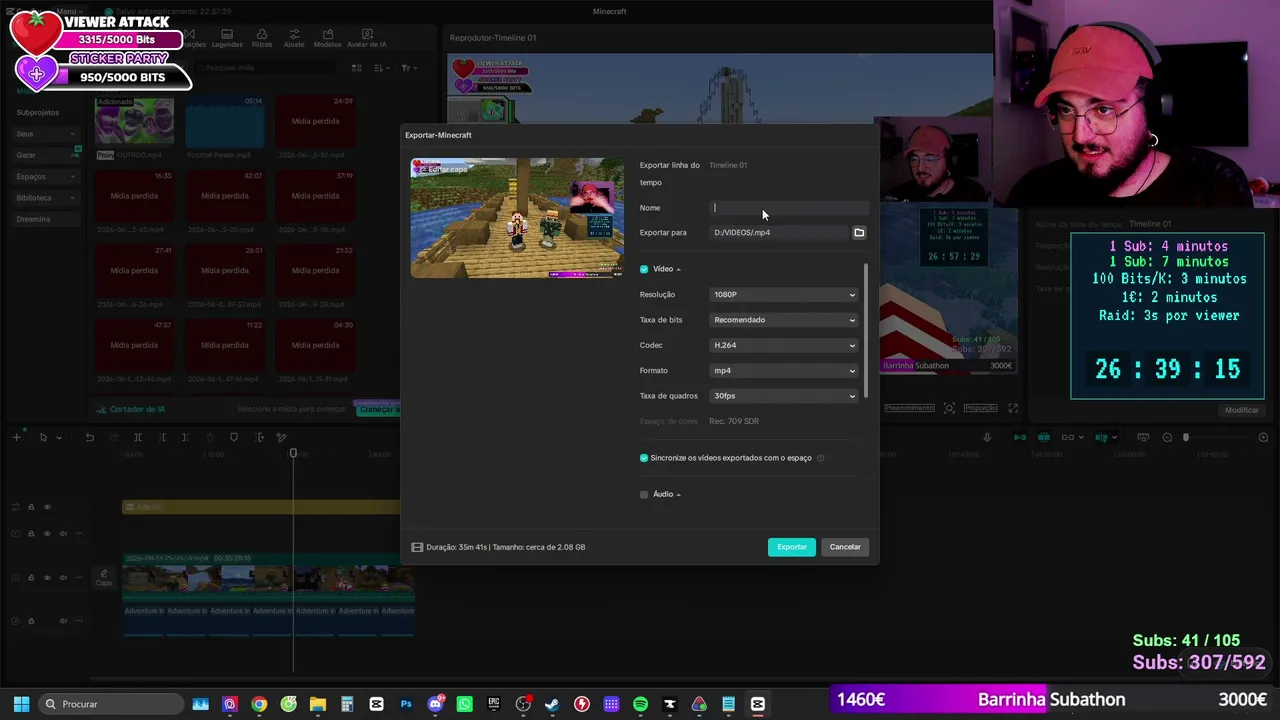Image resolution: width=1280 pixels, height=720 pixels.
Task: Open the Windows Start menu
Action: (21, 704)
